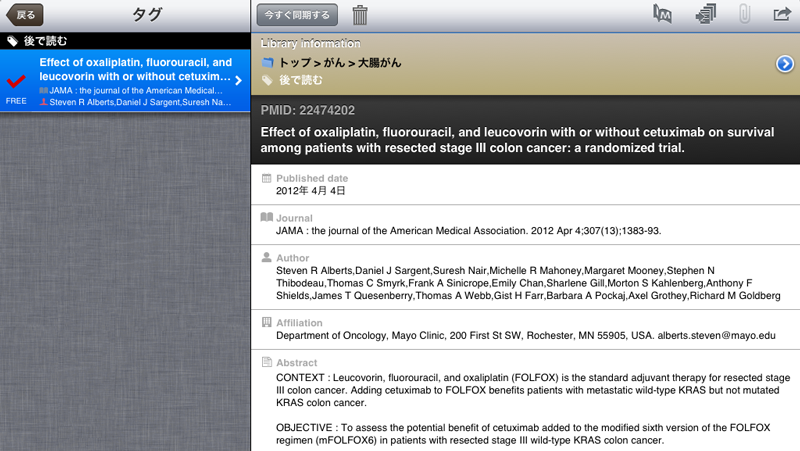Select the oxaliplatin article in the list
The width and height of the screenshot is (800, 451).
click(125, 81)
